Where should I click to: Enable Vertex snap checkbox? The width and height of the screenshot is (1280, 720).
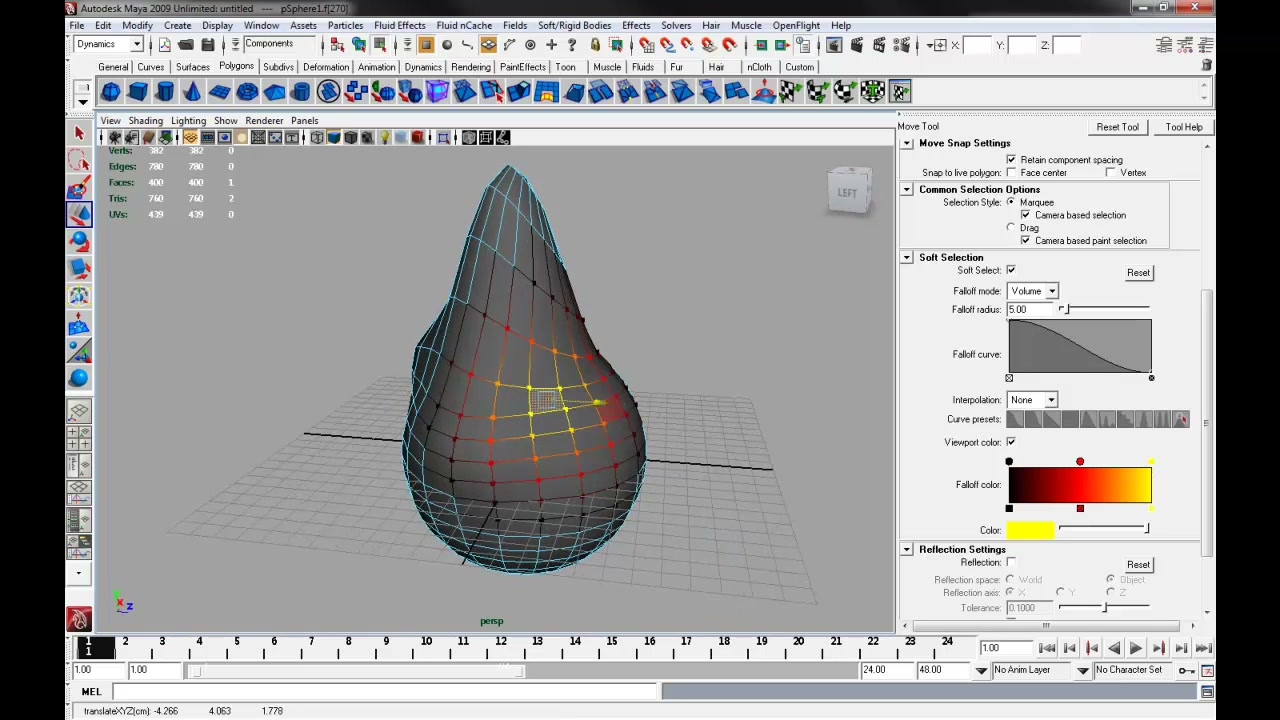pos(1111,173)
